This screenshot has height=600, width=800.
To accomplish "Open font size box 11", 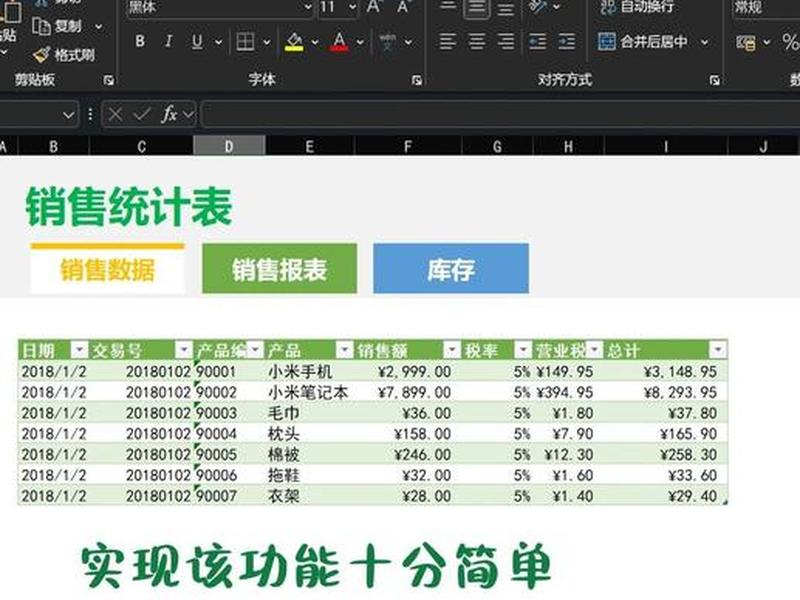I will (x=338, y=8).
